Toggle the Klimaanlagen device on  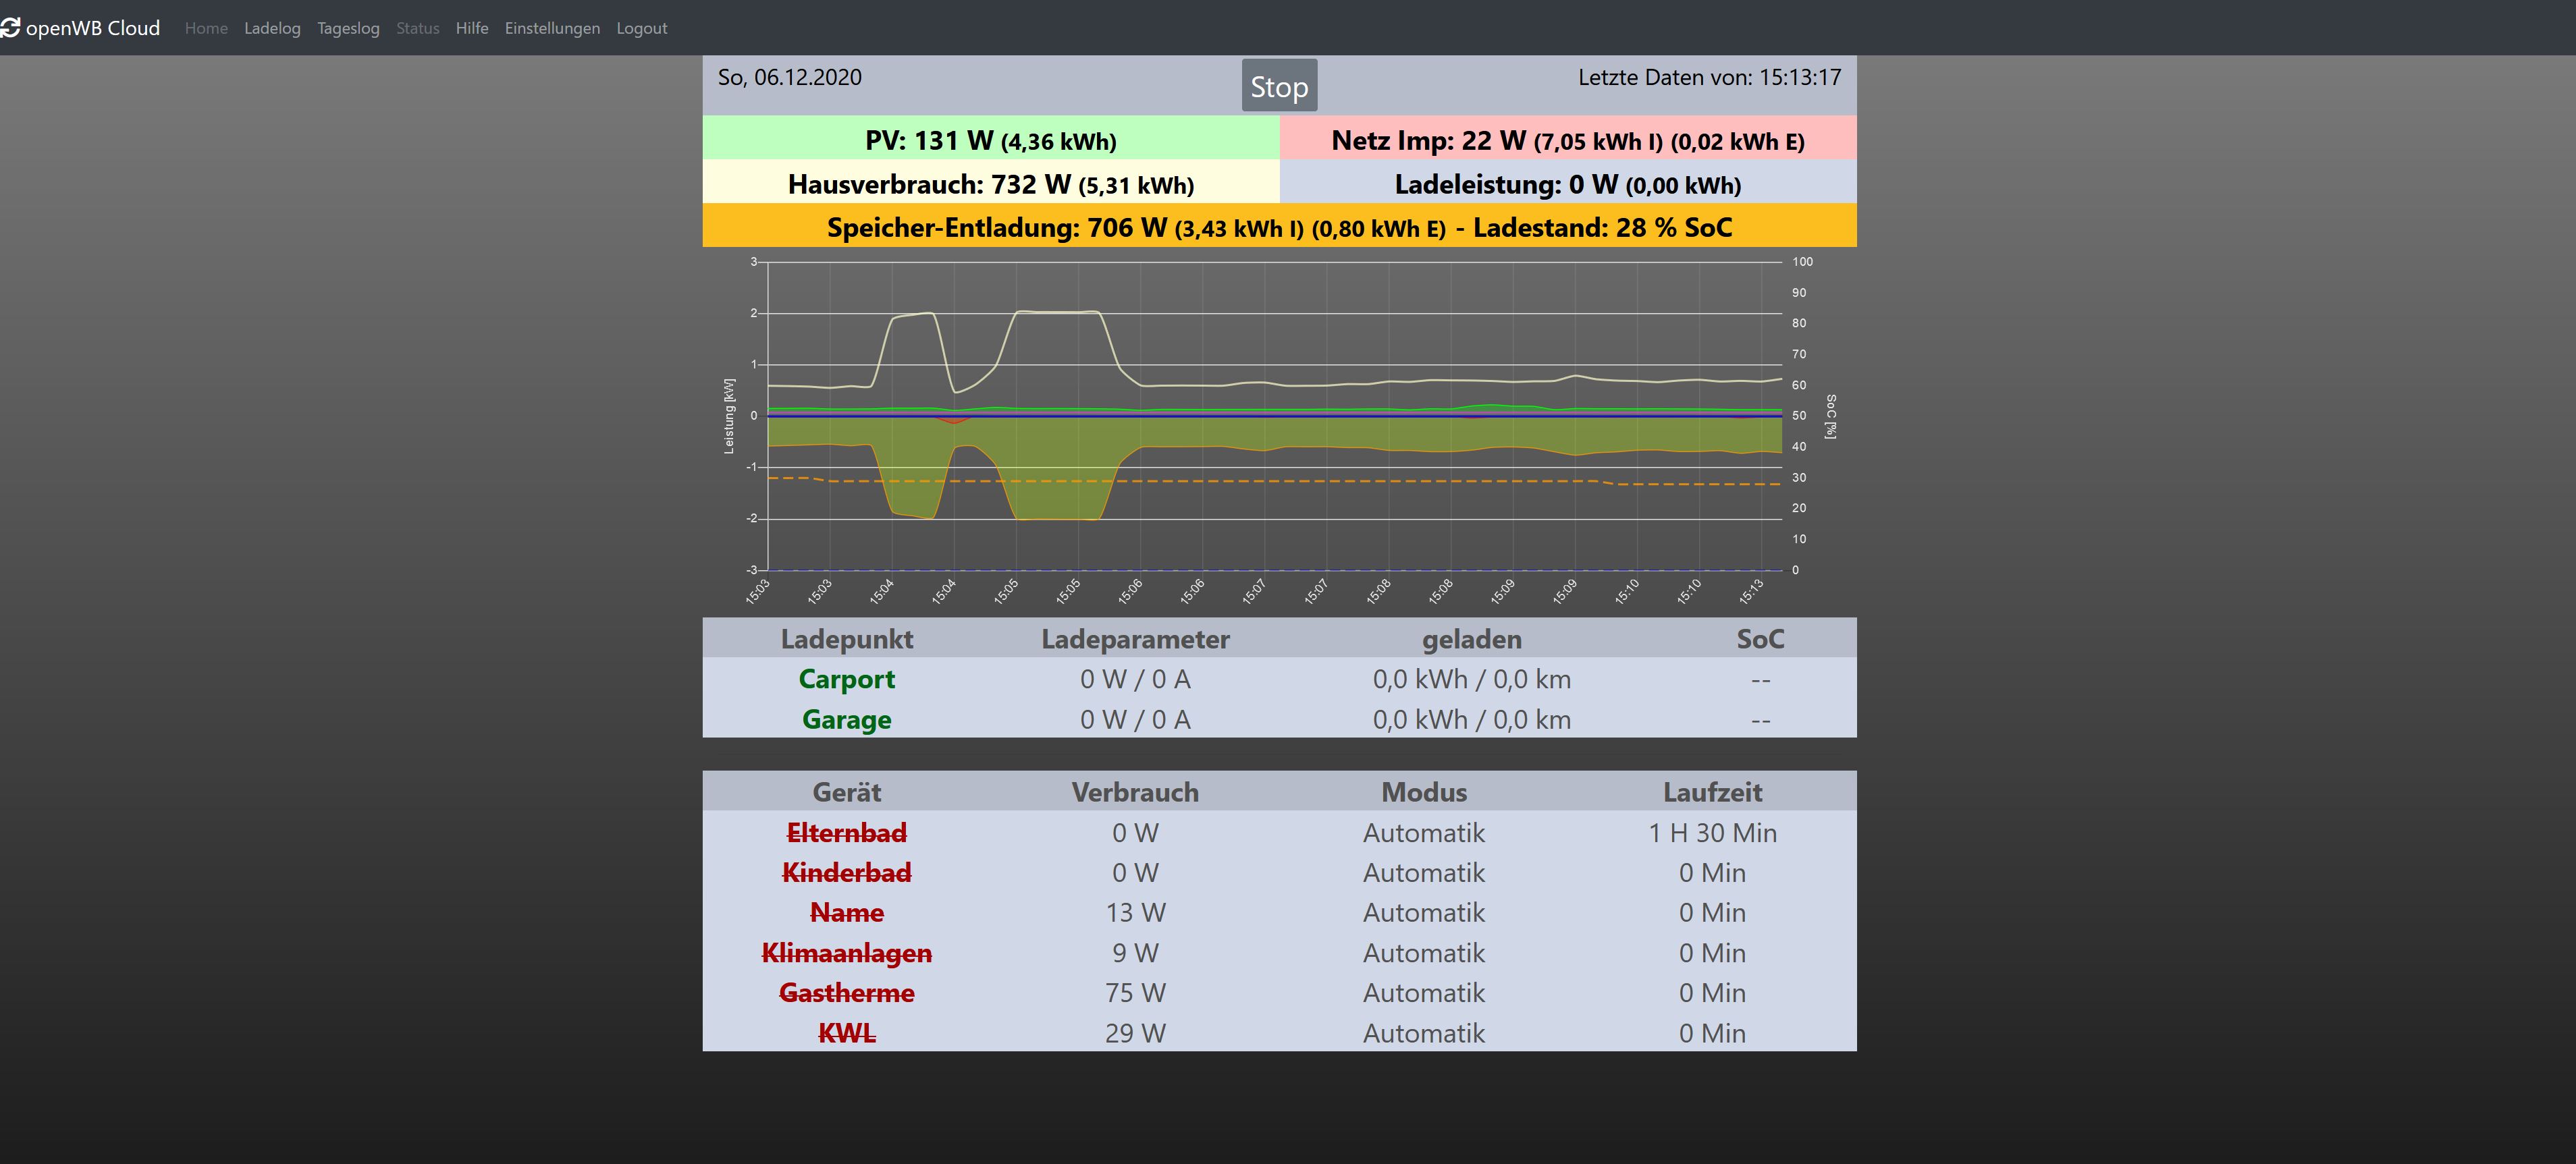(x=846, y=953)
